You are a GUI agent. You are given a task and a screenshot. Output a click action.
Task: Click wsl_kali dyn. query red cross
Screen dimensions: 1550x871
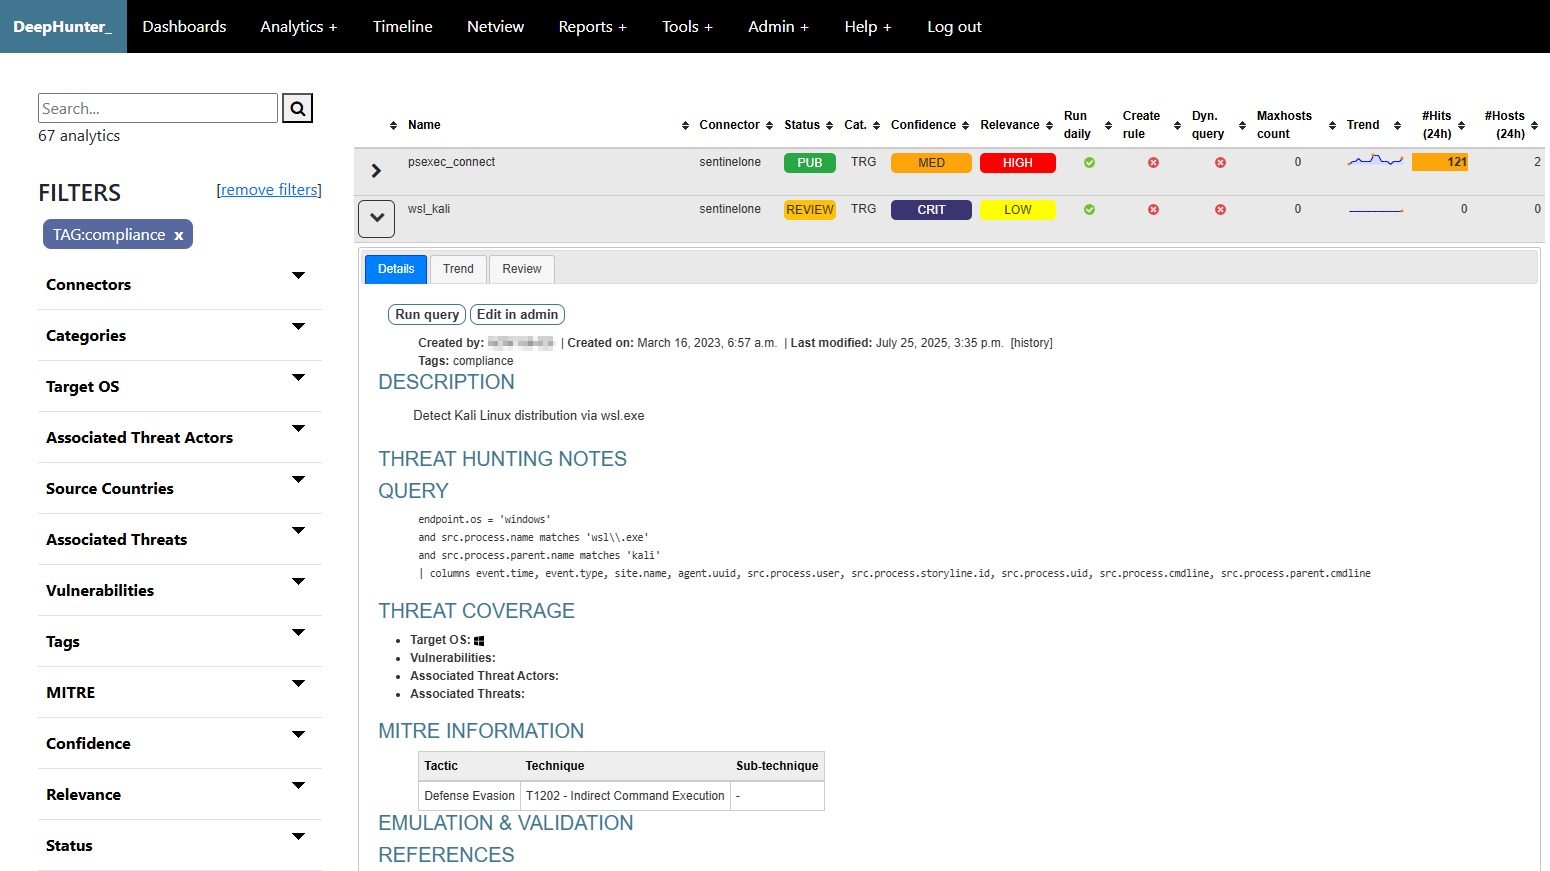coord(1220,209)
